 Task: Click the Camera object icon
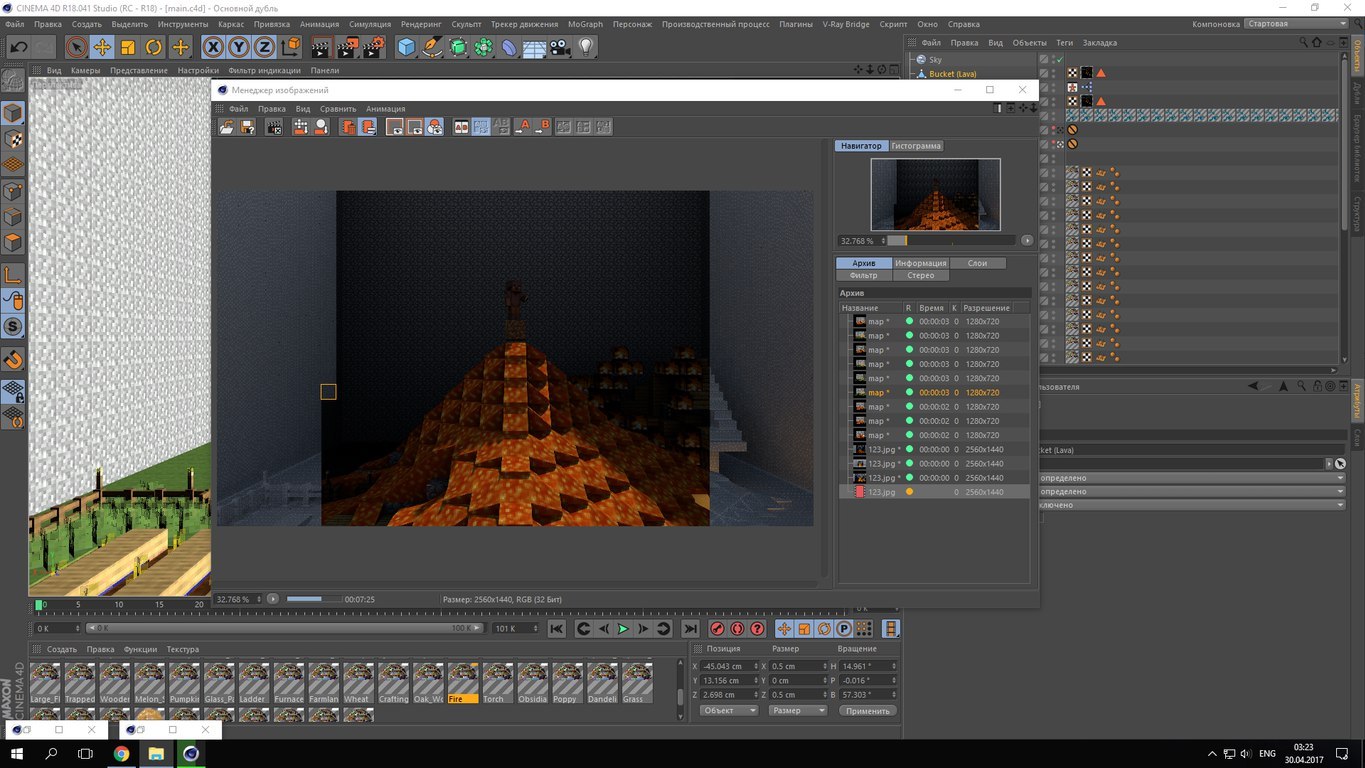560,47
